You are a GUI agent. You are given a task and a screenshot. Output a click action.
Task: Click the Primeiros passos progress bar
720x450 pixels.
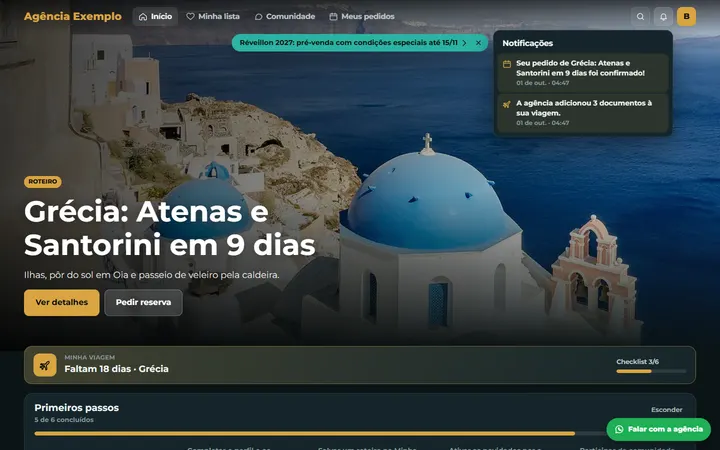tap(360, 433)
